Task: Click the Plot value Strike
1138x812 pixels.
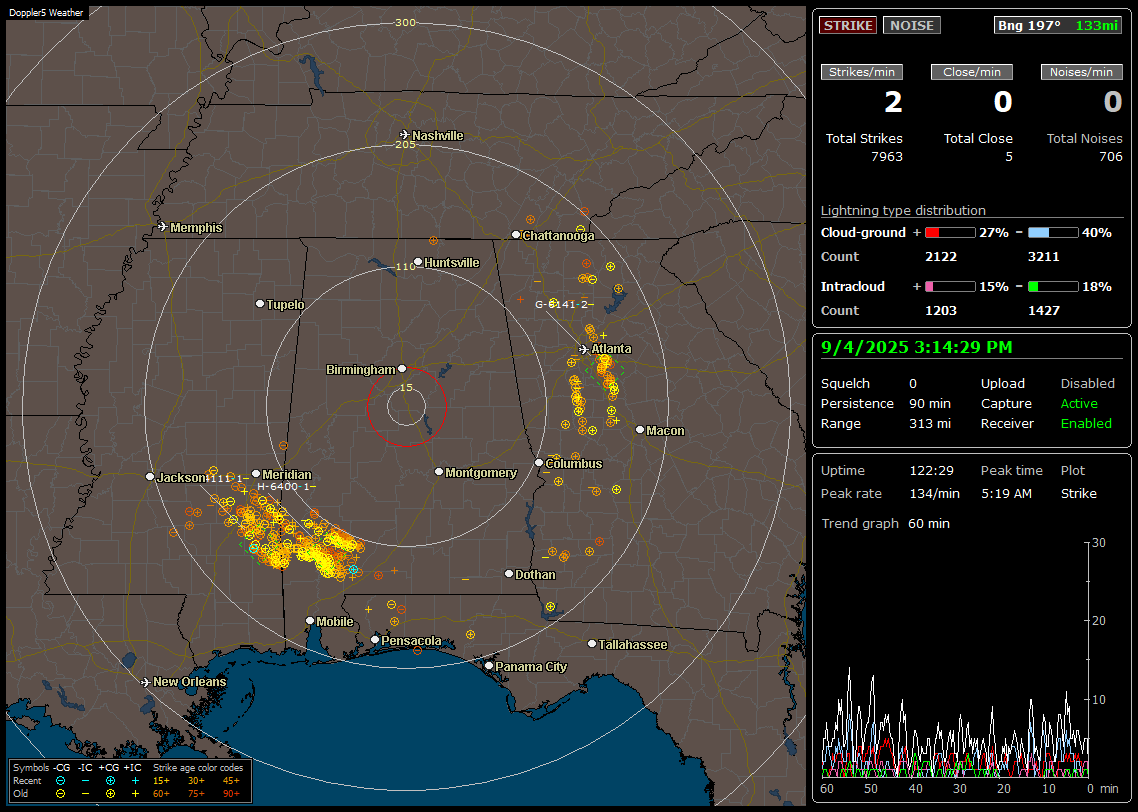Action: tap(1078, 493)
